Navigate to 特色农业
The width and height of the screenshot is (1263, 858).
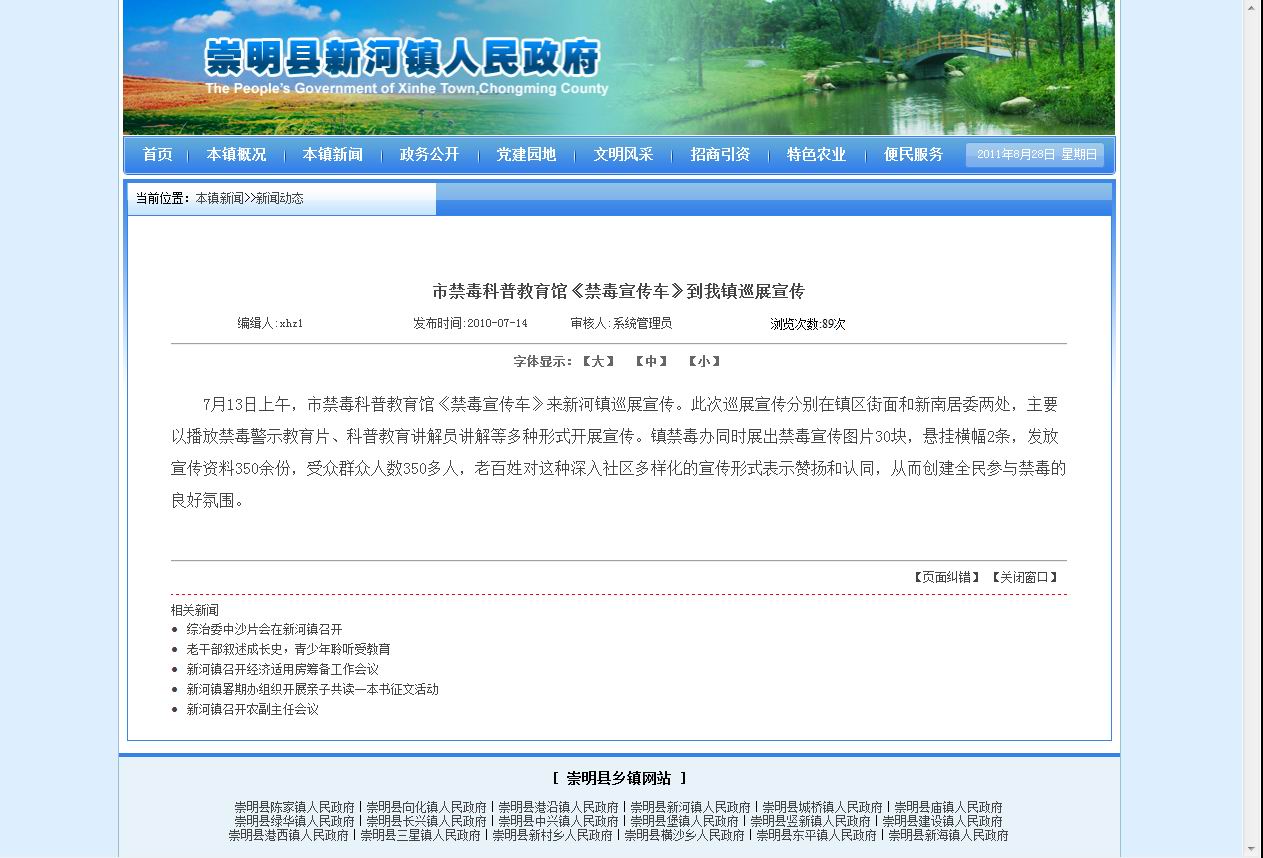pyautogui.click(x=816, y=155)
